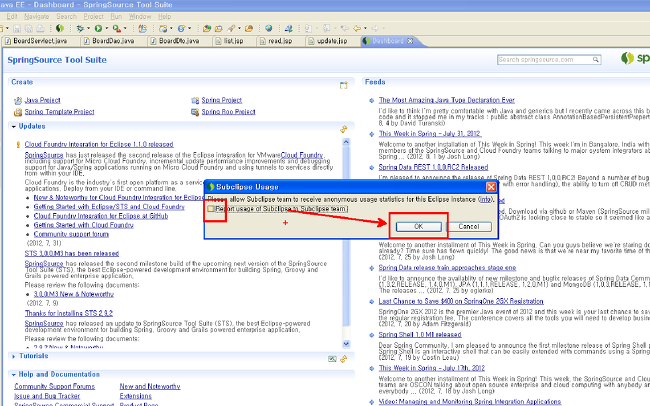Click the Open Web Browser globe icon

[x=269, y=29]
